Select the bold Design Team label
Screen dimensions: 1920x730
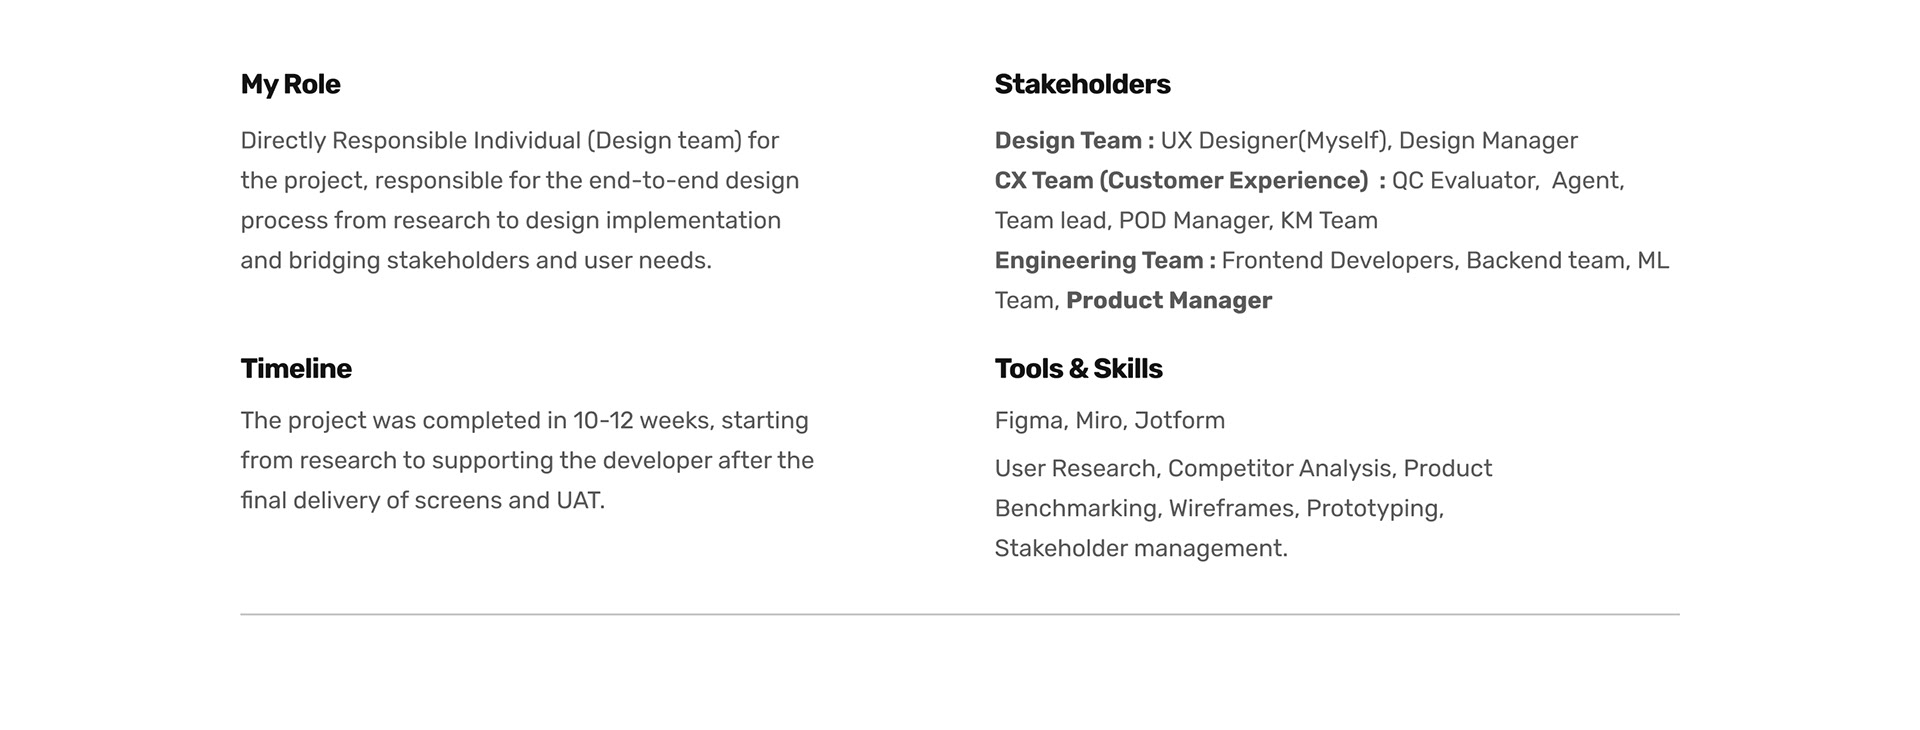point(1074,141)
